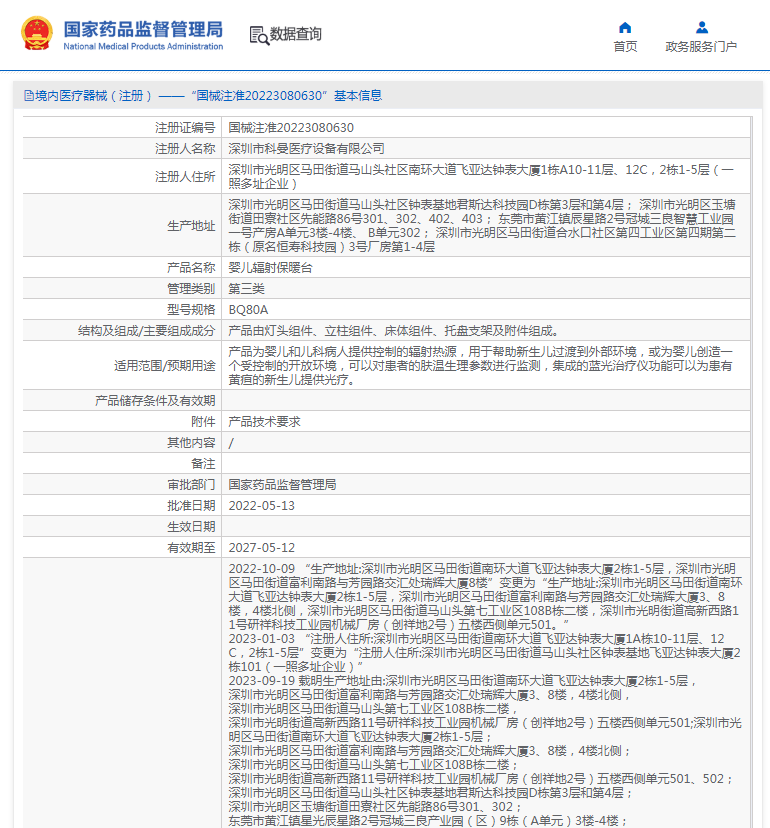
Task: Click the 适用范围/预期用途 label
Action: point(165,365)
